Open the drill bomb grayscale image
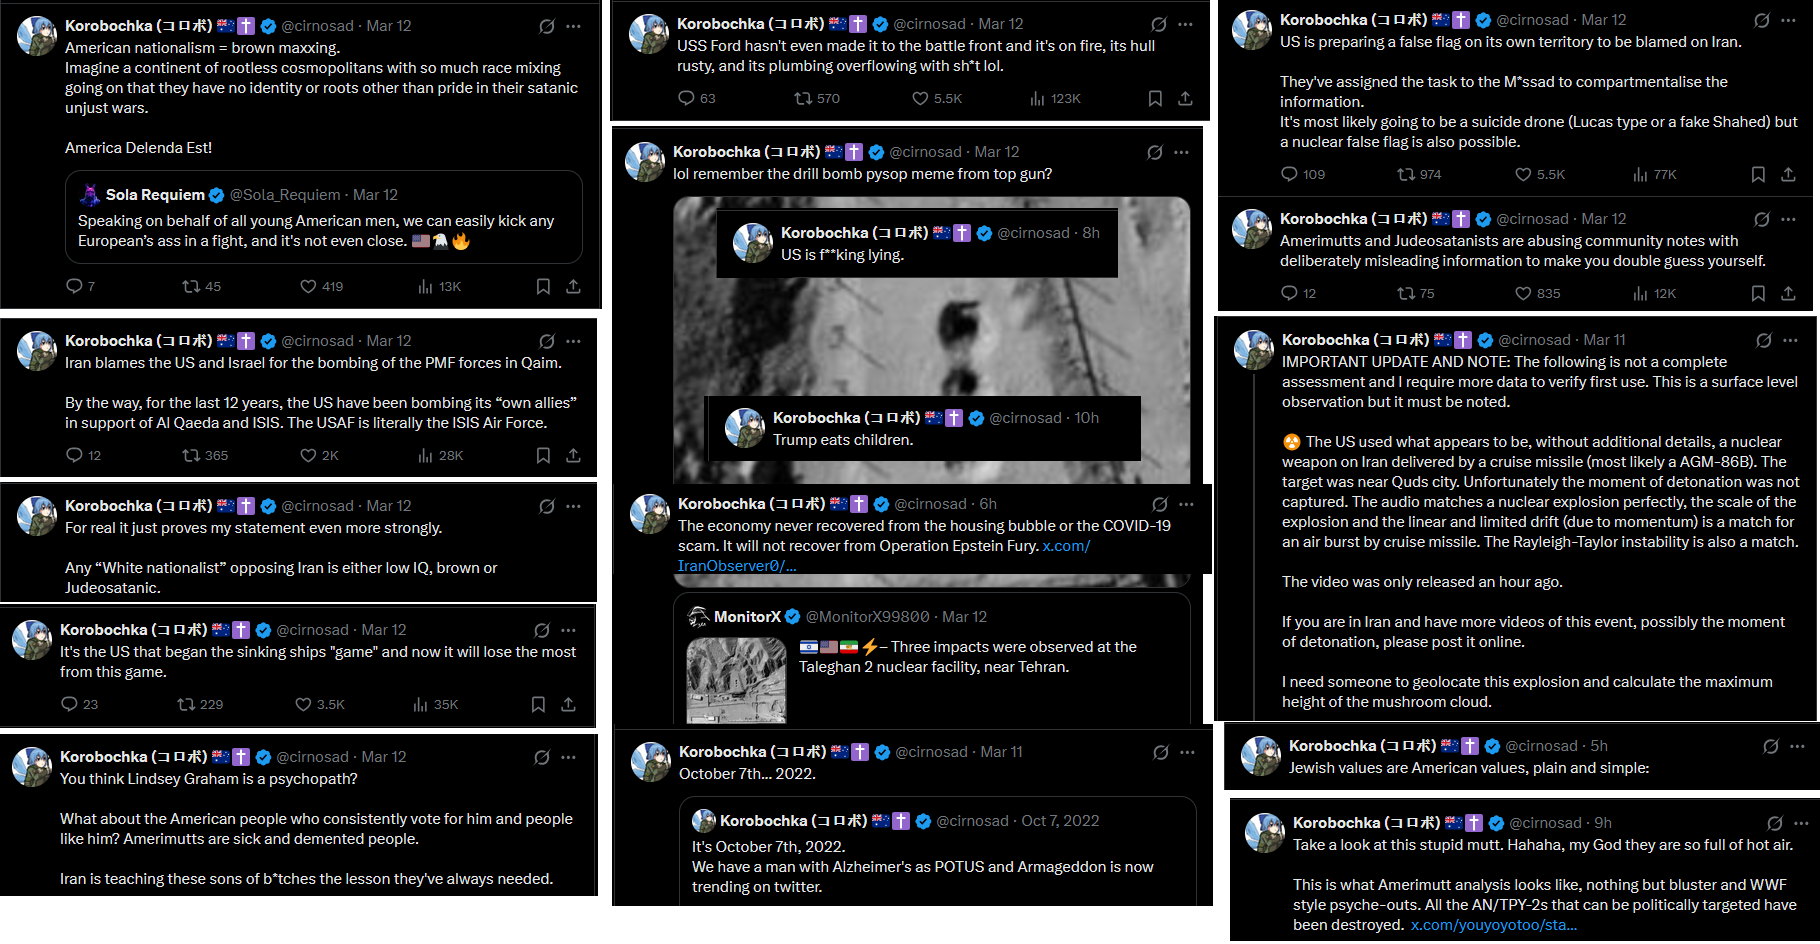Image resolution: width=1820 pixels, height=944 pixels. [x=932, y=340]
